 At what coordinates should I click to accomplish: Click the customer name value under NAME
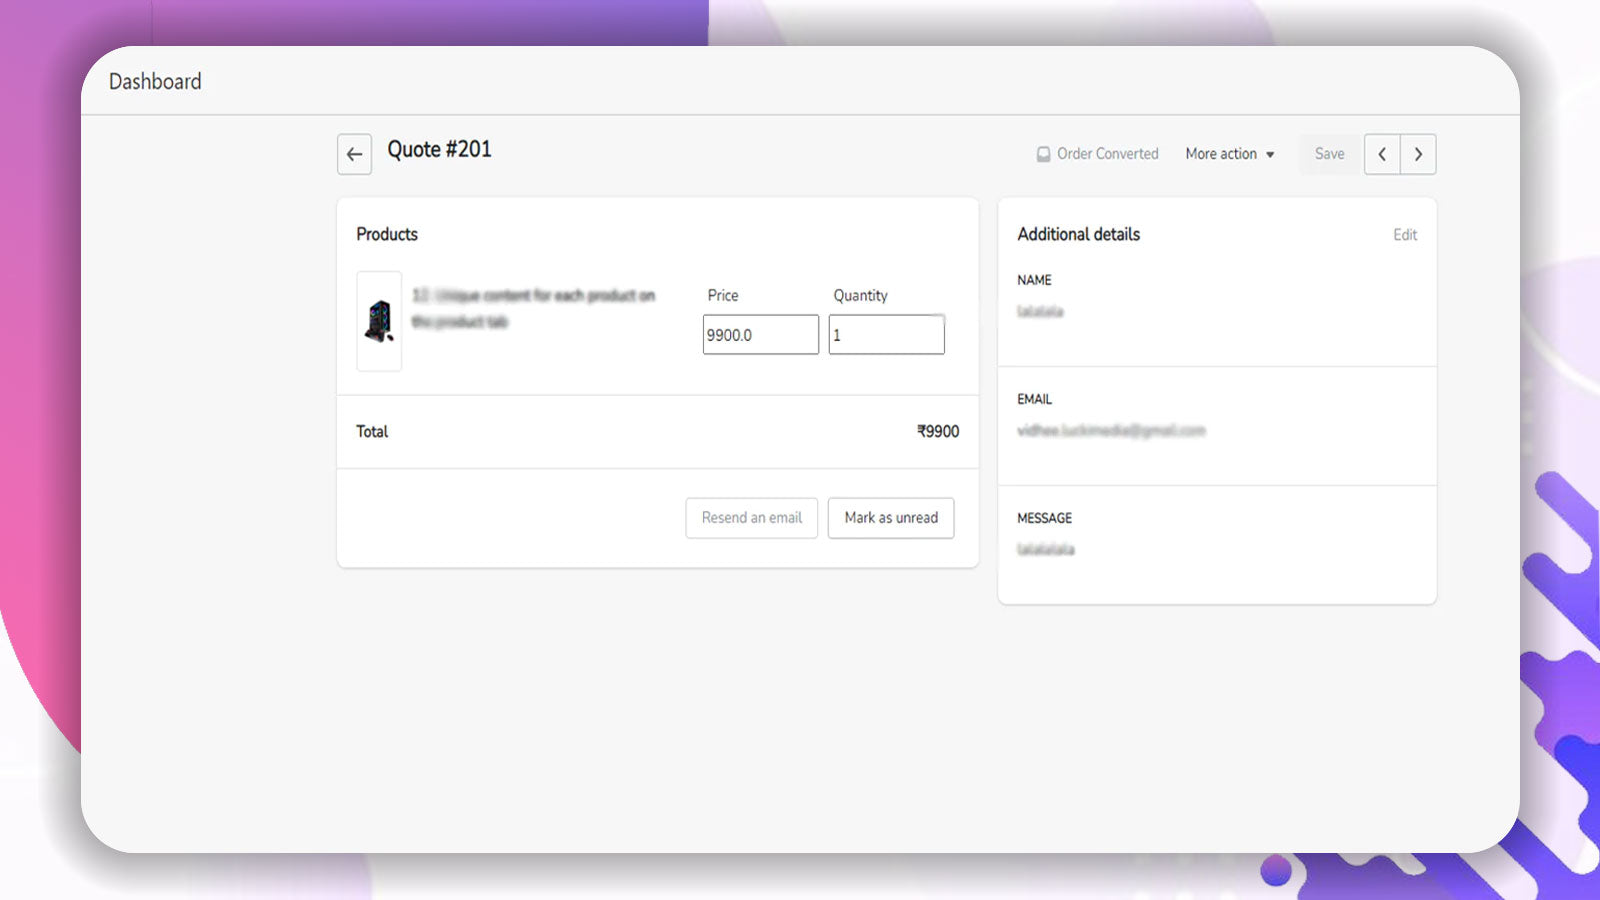[x=1040, y=312]
